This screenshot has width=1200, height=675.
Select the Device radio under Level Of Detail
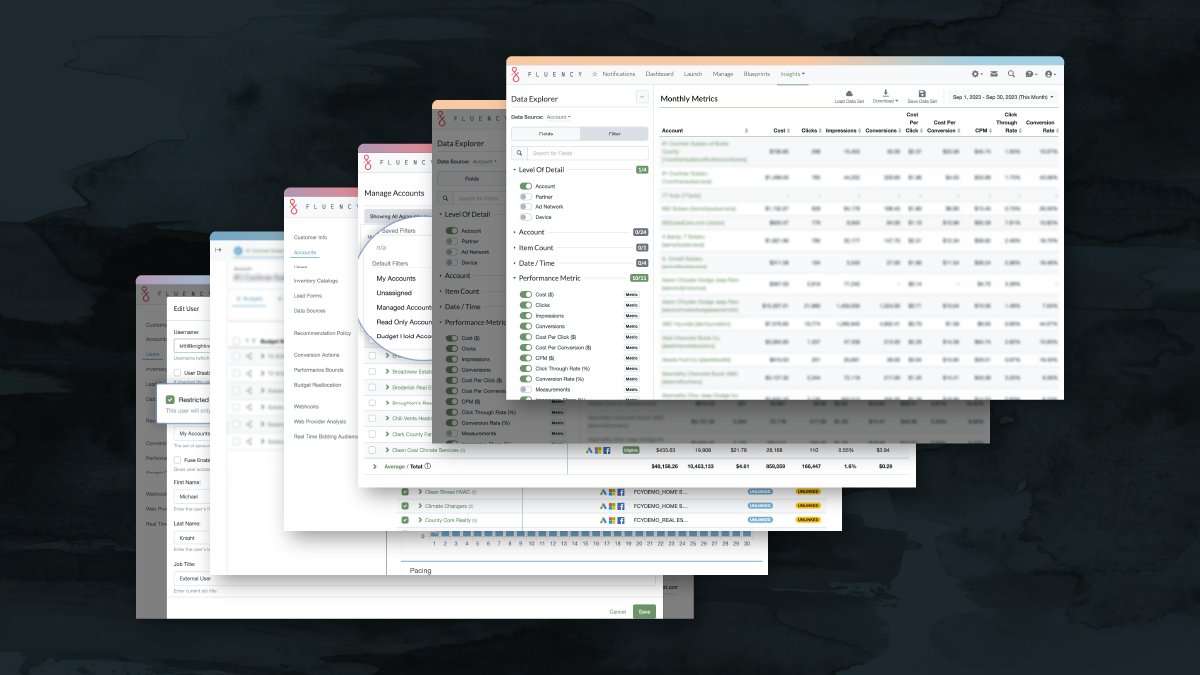(x=525, y=217)
